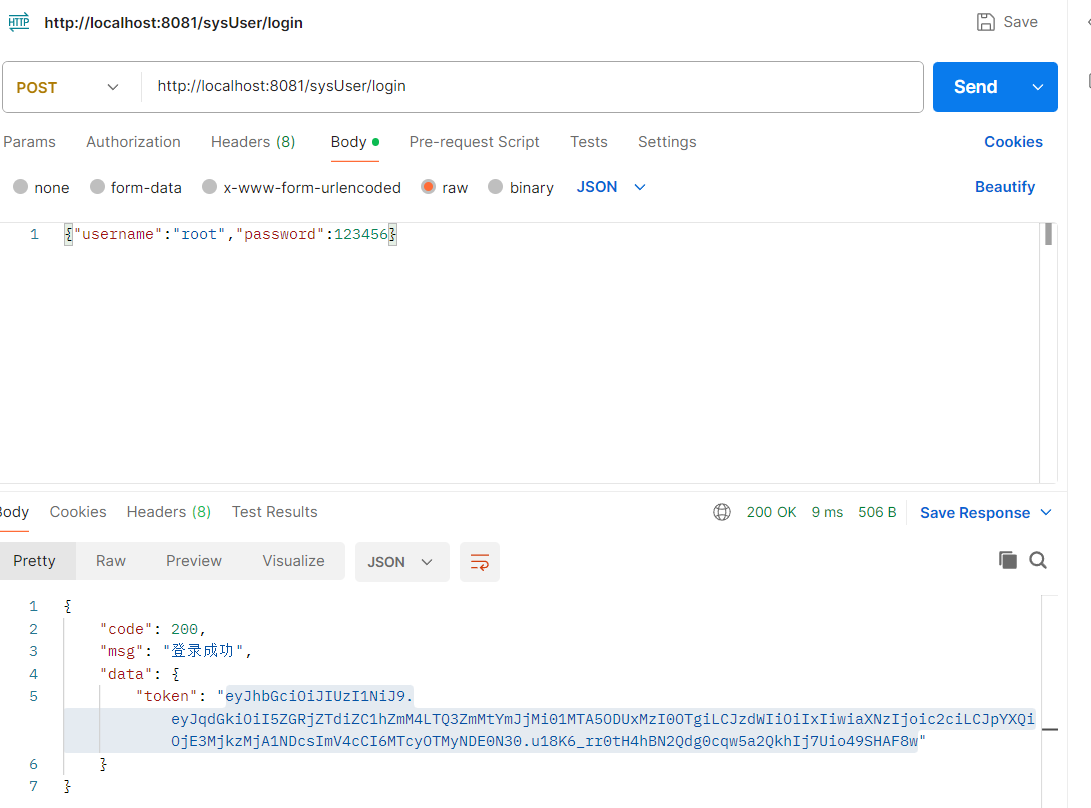Click the HTTP request type icon
Image resolution: width=1091 pixels, height=808 pixels.
[19, 22]
